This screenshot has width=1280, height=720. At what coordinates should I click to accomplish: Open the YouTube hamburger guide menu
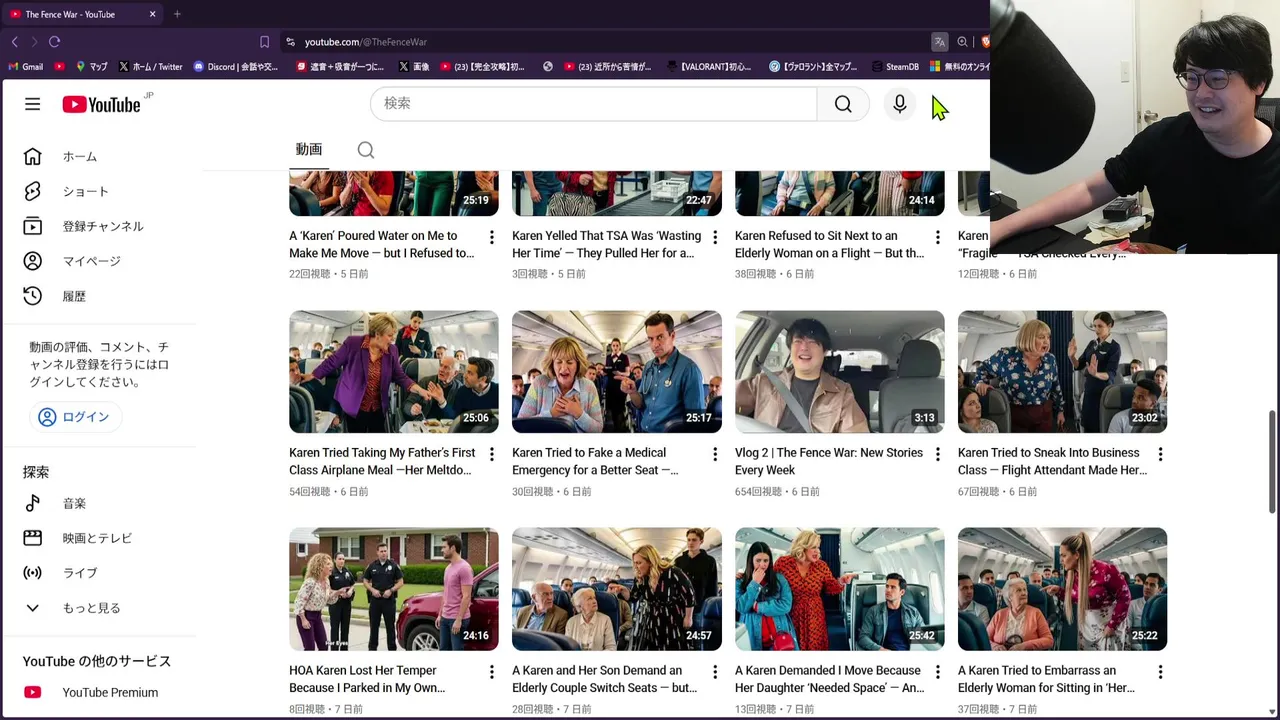33,104
